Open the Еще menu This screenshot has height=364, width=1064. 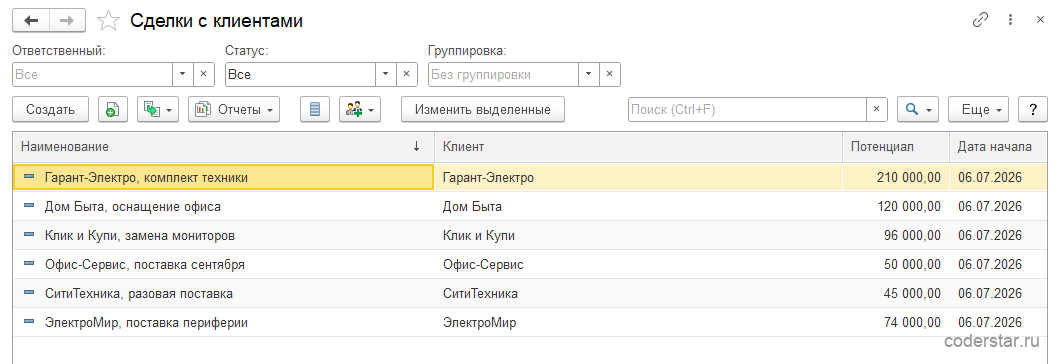pos(978,109)
